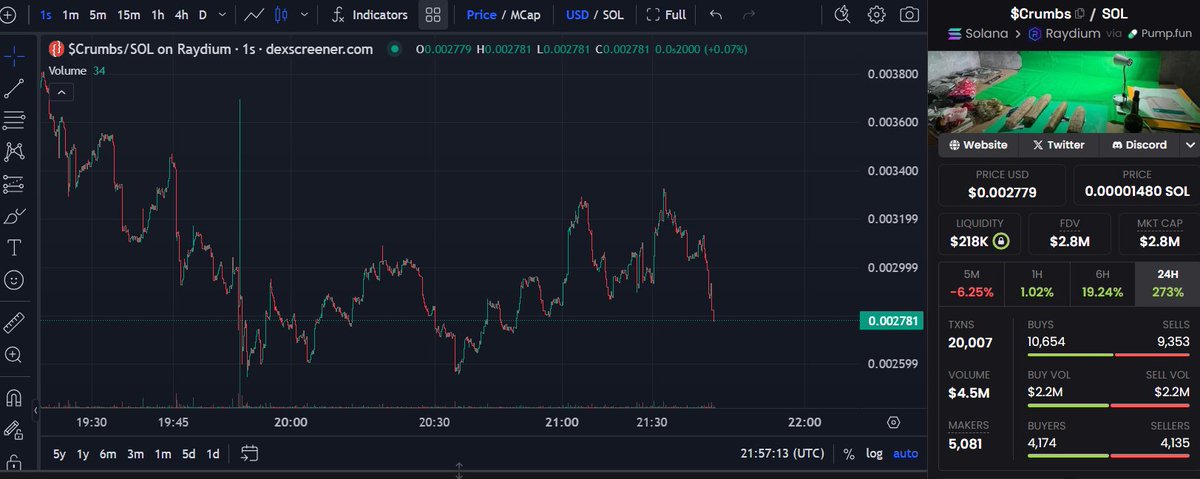Select the 1m timeframe in top toolbar
The width and height of the screenshot is (1200, 479).
pos(70,15)
